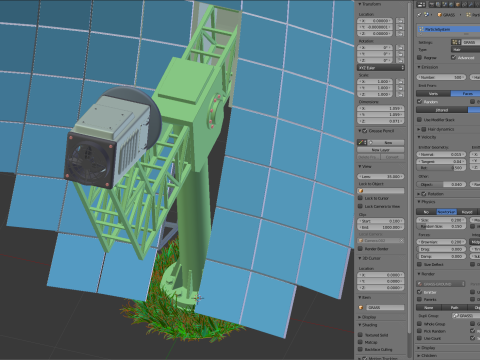Collapse the 3D Cursor panel
This screenshot has height=360, width=480.
click(x=360, y=258)
